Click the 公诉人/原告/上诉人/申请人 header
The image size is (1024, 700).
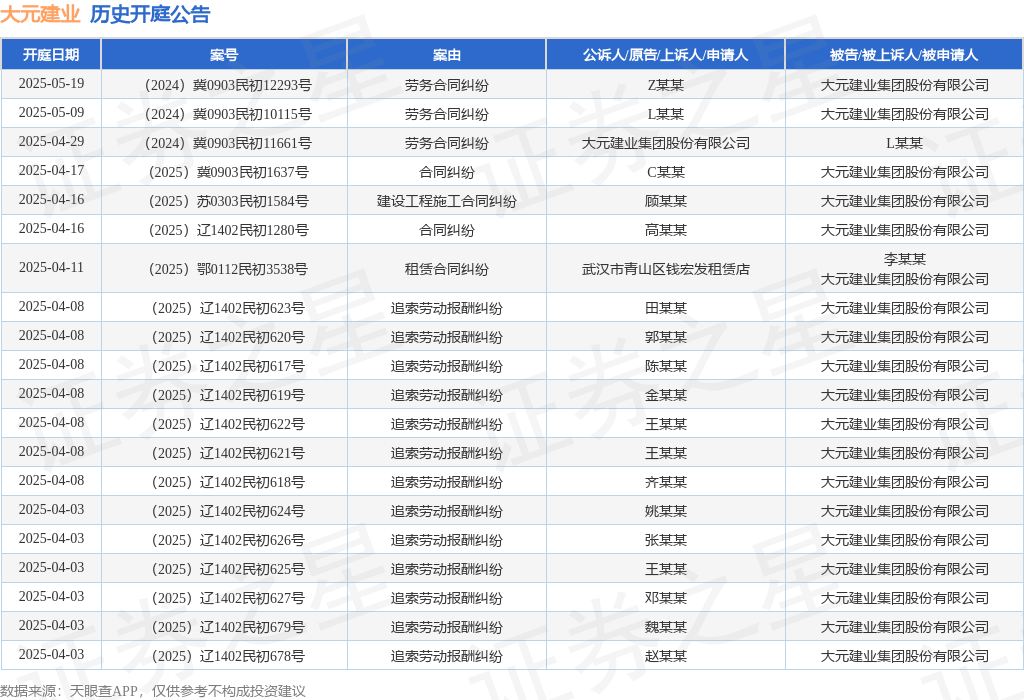click(x=665, y=55)
